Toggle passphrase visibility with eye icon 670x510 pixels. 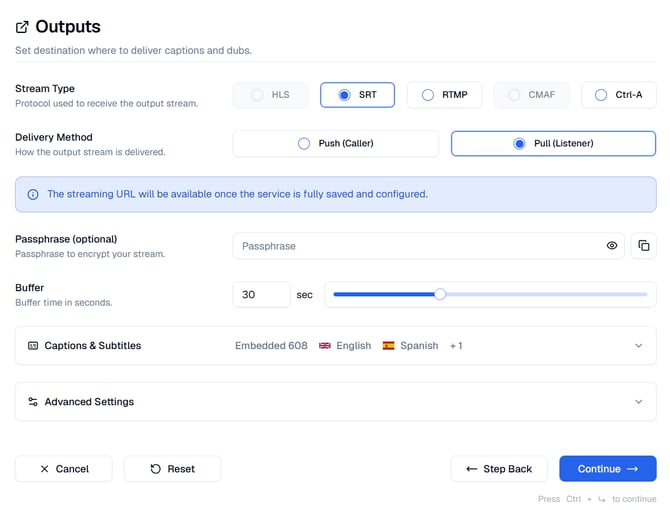coord(611,246)
